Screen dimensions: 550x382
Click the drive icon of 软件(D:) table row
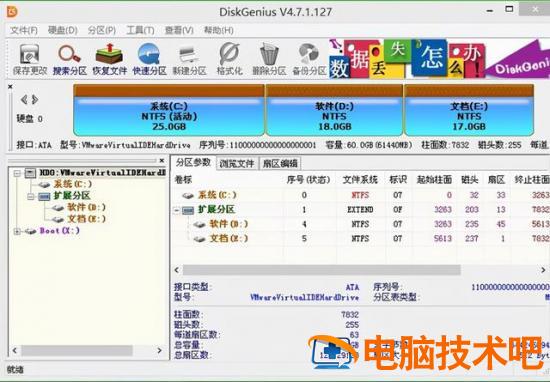(200, 224)
